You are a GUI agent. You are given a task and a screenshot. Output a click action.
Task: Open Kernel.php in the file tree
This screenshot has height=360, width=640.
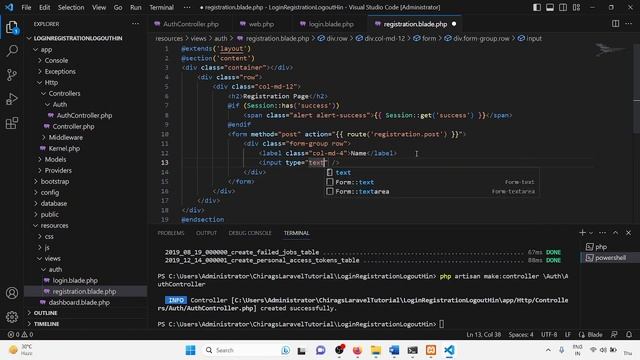pyautogui.click(x=64, y=148)
